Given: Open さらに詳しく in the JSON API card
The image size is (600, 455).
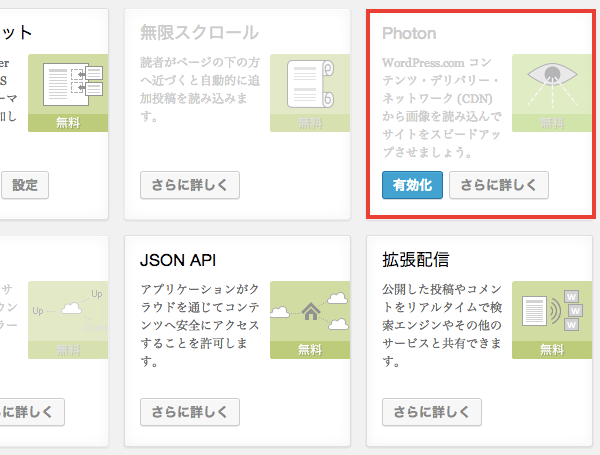Looking at the screenshot, I should point(190,412).
